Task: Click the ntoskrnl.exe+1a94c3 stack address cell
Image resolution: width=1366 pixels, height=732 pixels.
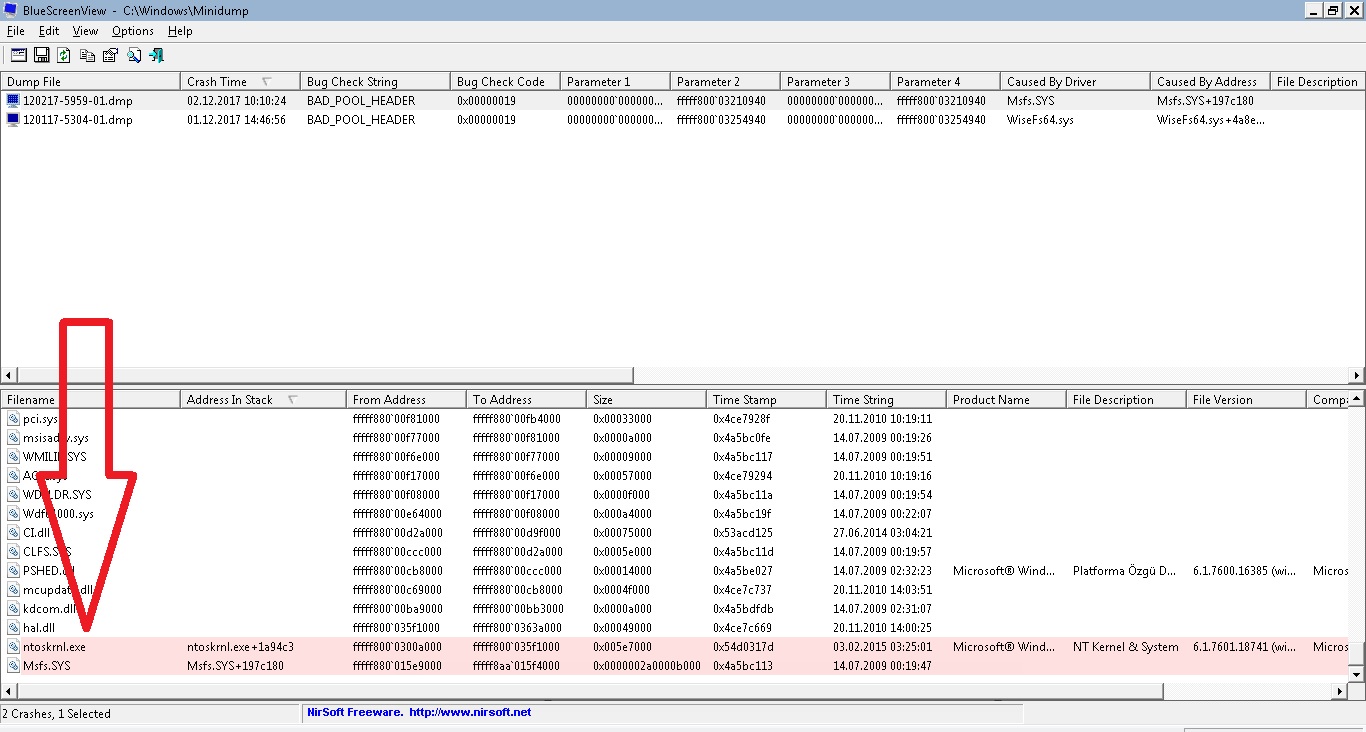Action: (239, 647)
